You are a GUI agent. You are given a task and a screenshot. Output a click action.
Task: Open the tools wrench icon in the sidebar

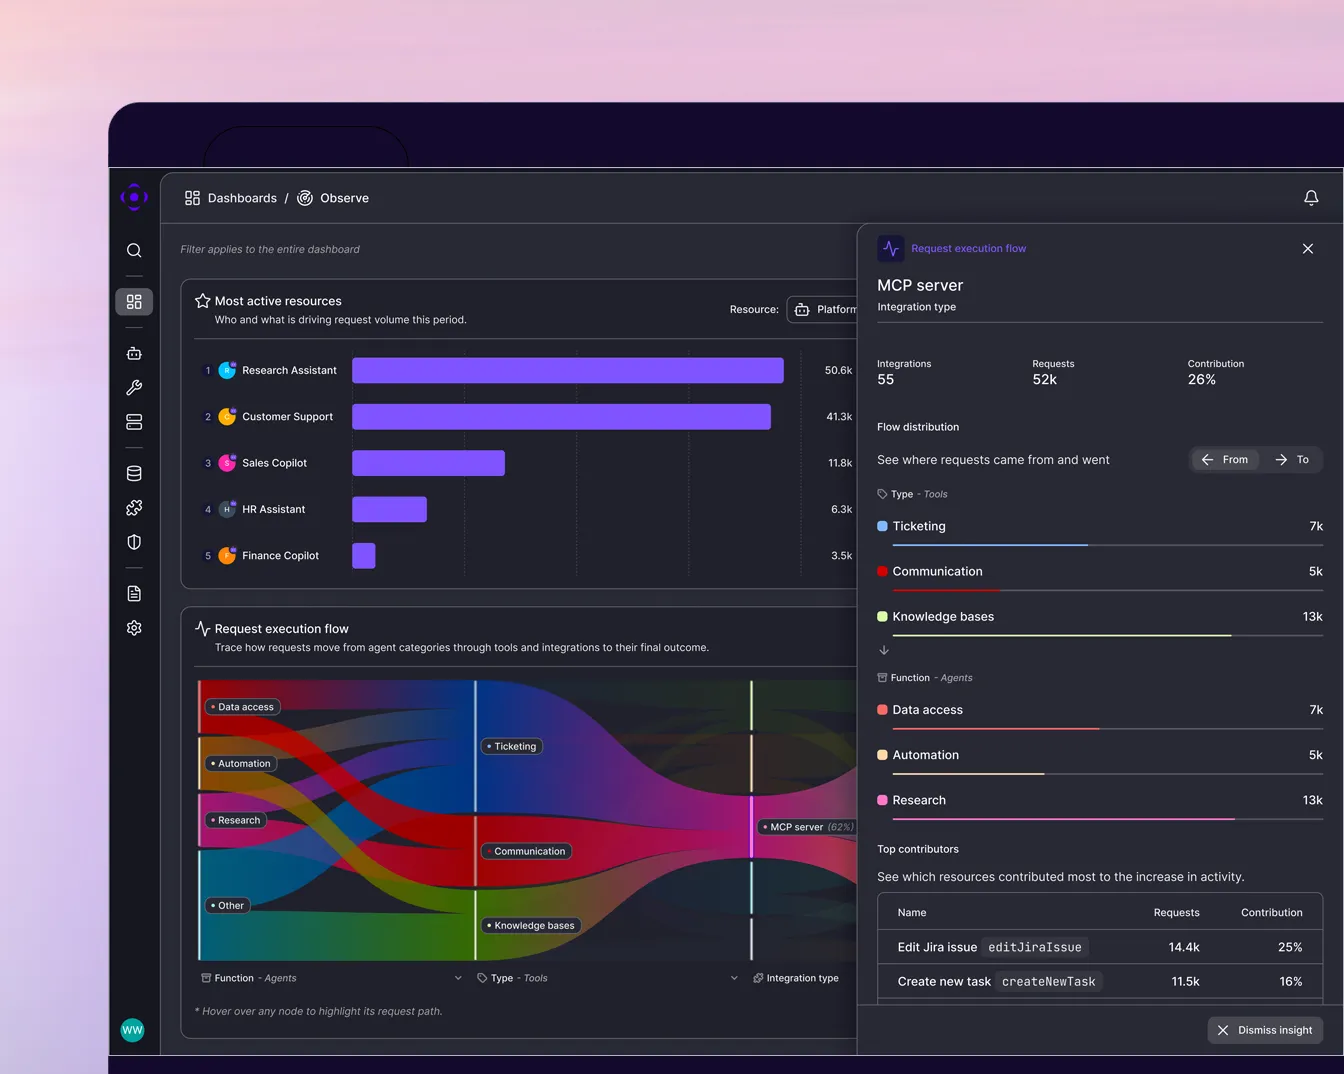[134, 388]
